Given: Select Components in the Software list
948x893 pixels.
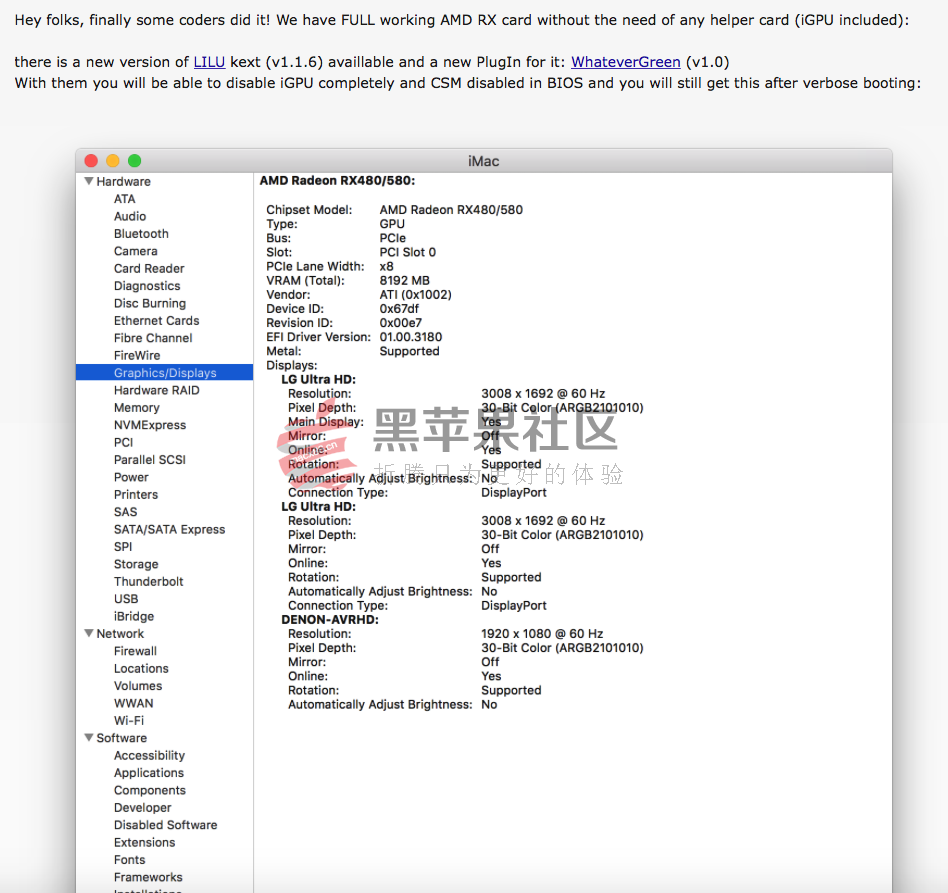Looking at the screenshot, I should coord(150,790).
